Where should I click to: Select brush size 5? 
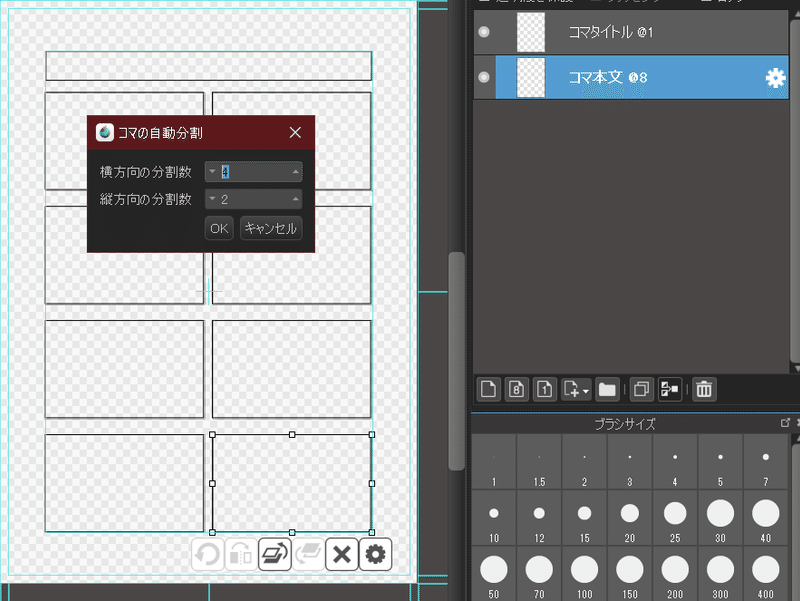[x=720, y=462]
